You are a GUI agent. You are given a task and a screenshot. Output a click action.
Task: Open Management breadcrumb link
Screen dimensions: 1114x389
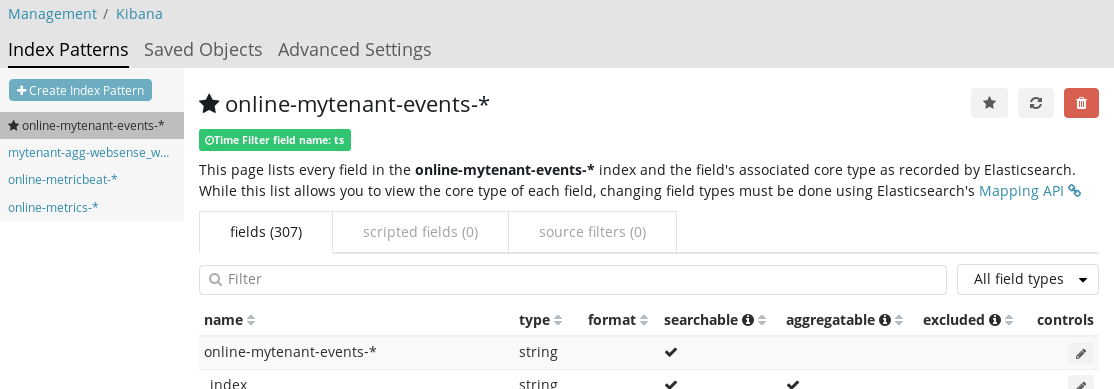[52, 13]
